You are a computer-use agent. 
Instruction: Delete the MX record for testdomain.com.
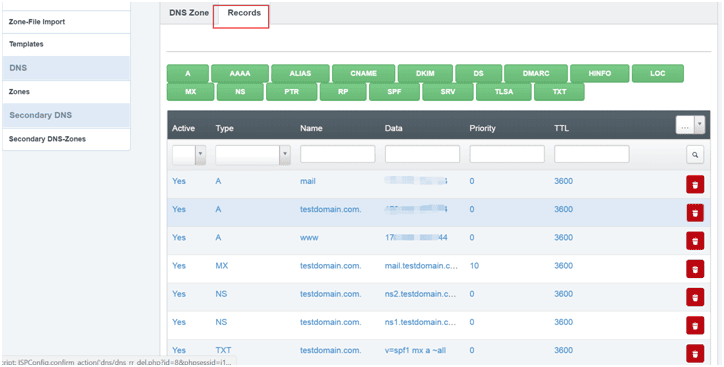click(x=695, y=269)
